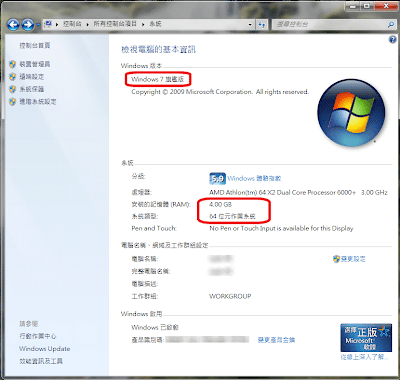
Task: Click the 4.00 GB RAM value
Action: [x=220, y=204]
